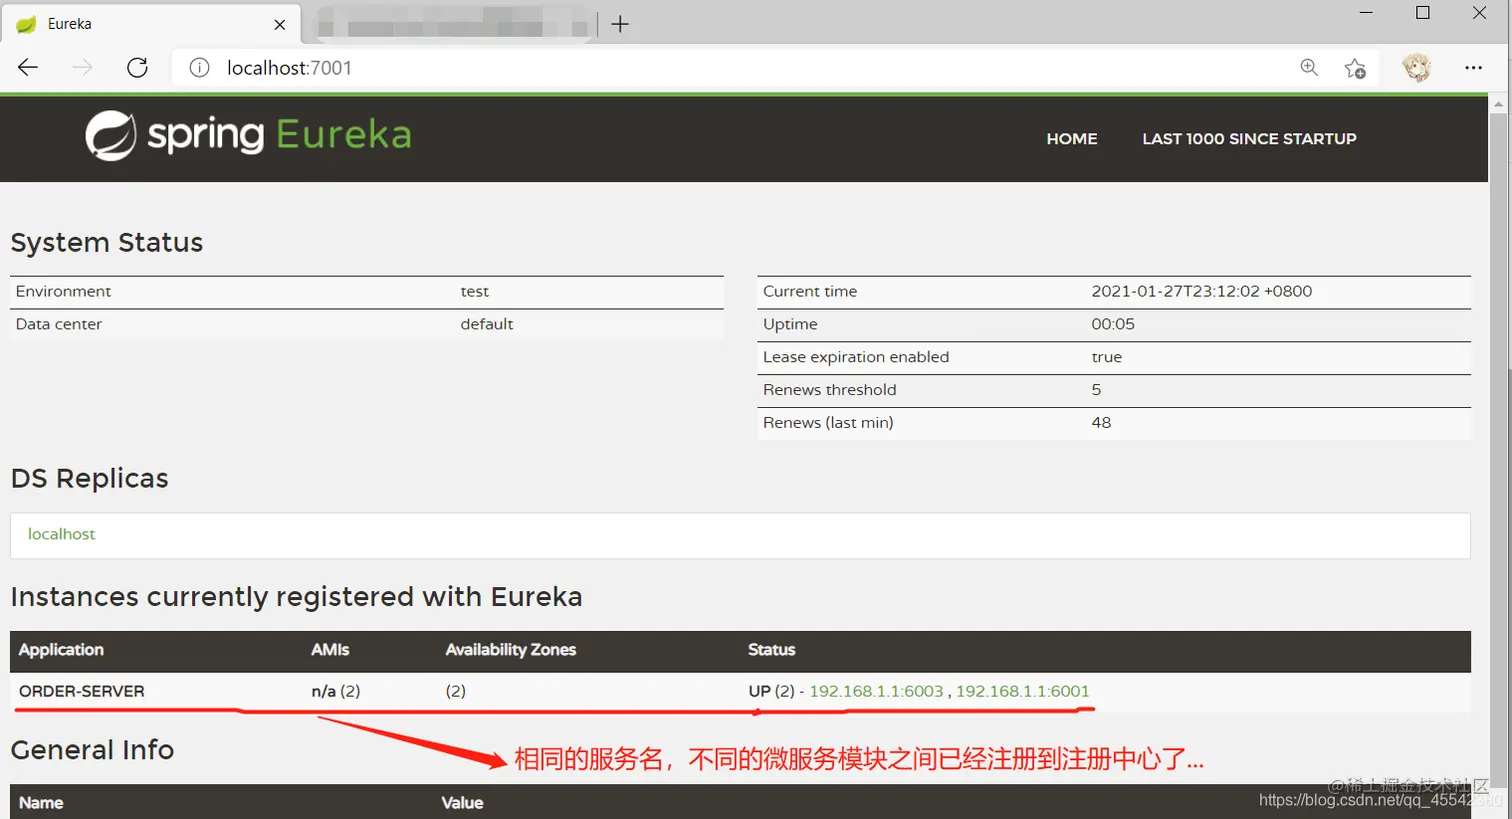This screenshot has width=1512, height=819.
Task: Click the Current time value 2021-01-27T23:12:02
Action: (x=1201, y=291)
